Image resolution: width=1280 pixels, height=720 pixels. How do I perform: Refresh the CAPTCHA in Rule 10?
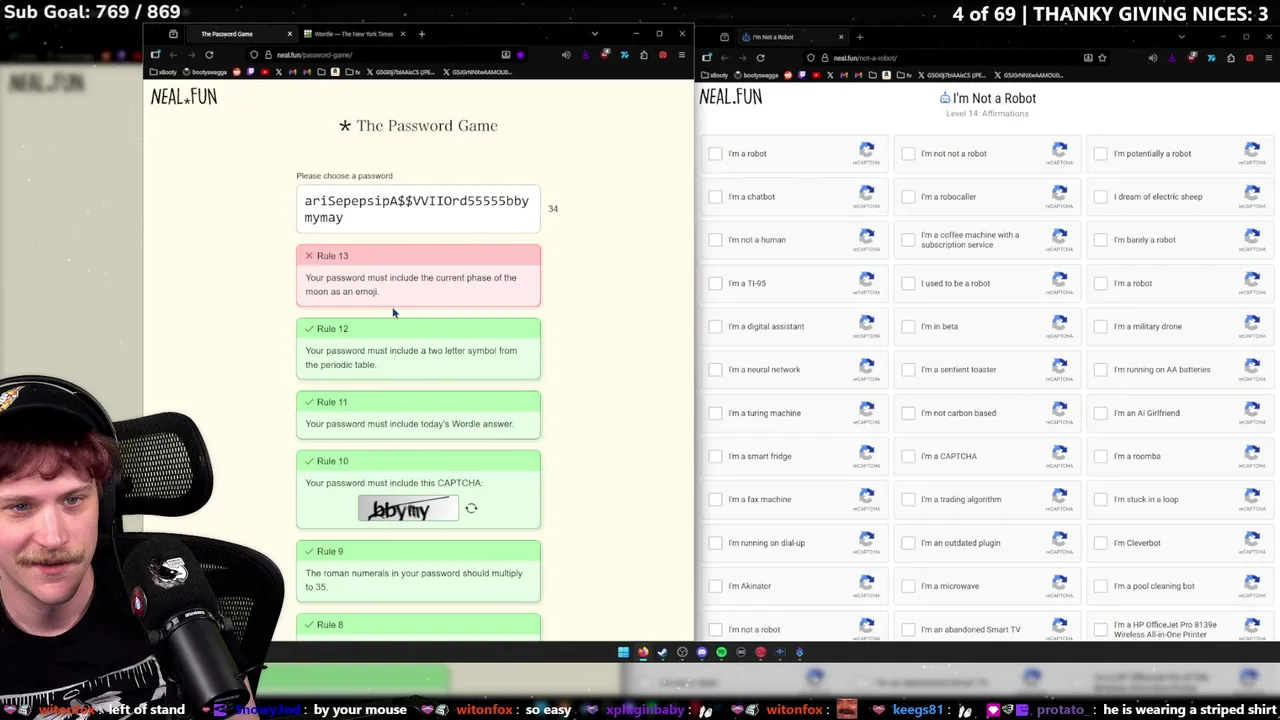471,508
